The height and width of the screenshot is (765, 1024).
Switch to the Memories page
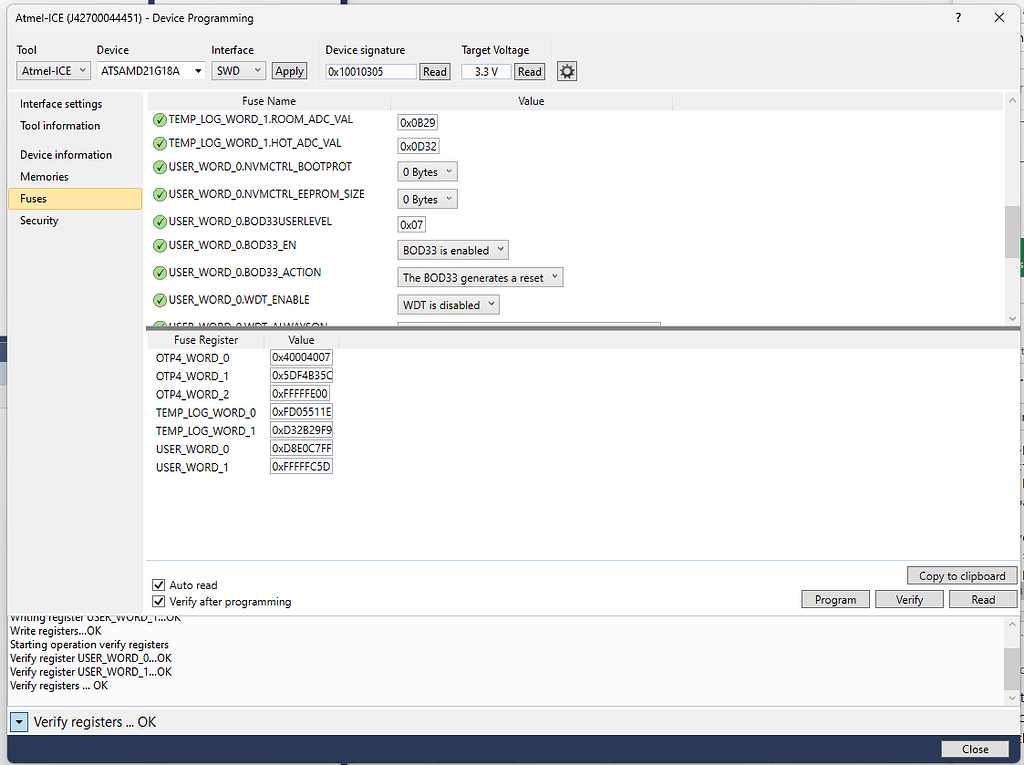click(43, 176)
